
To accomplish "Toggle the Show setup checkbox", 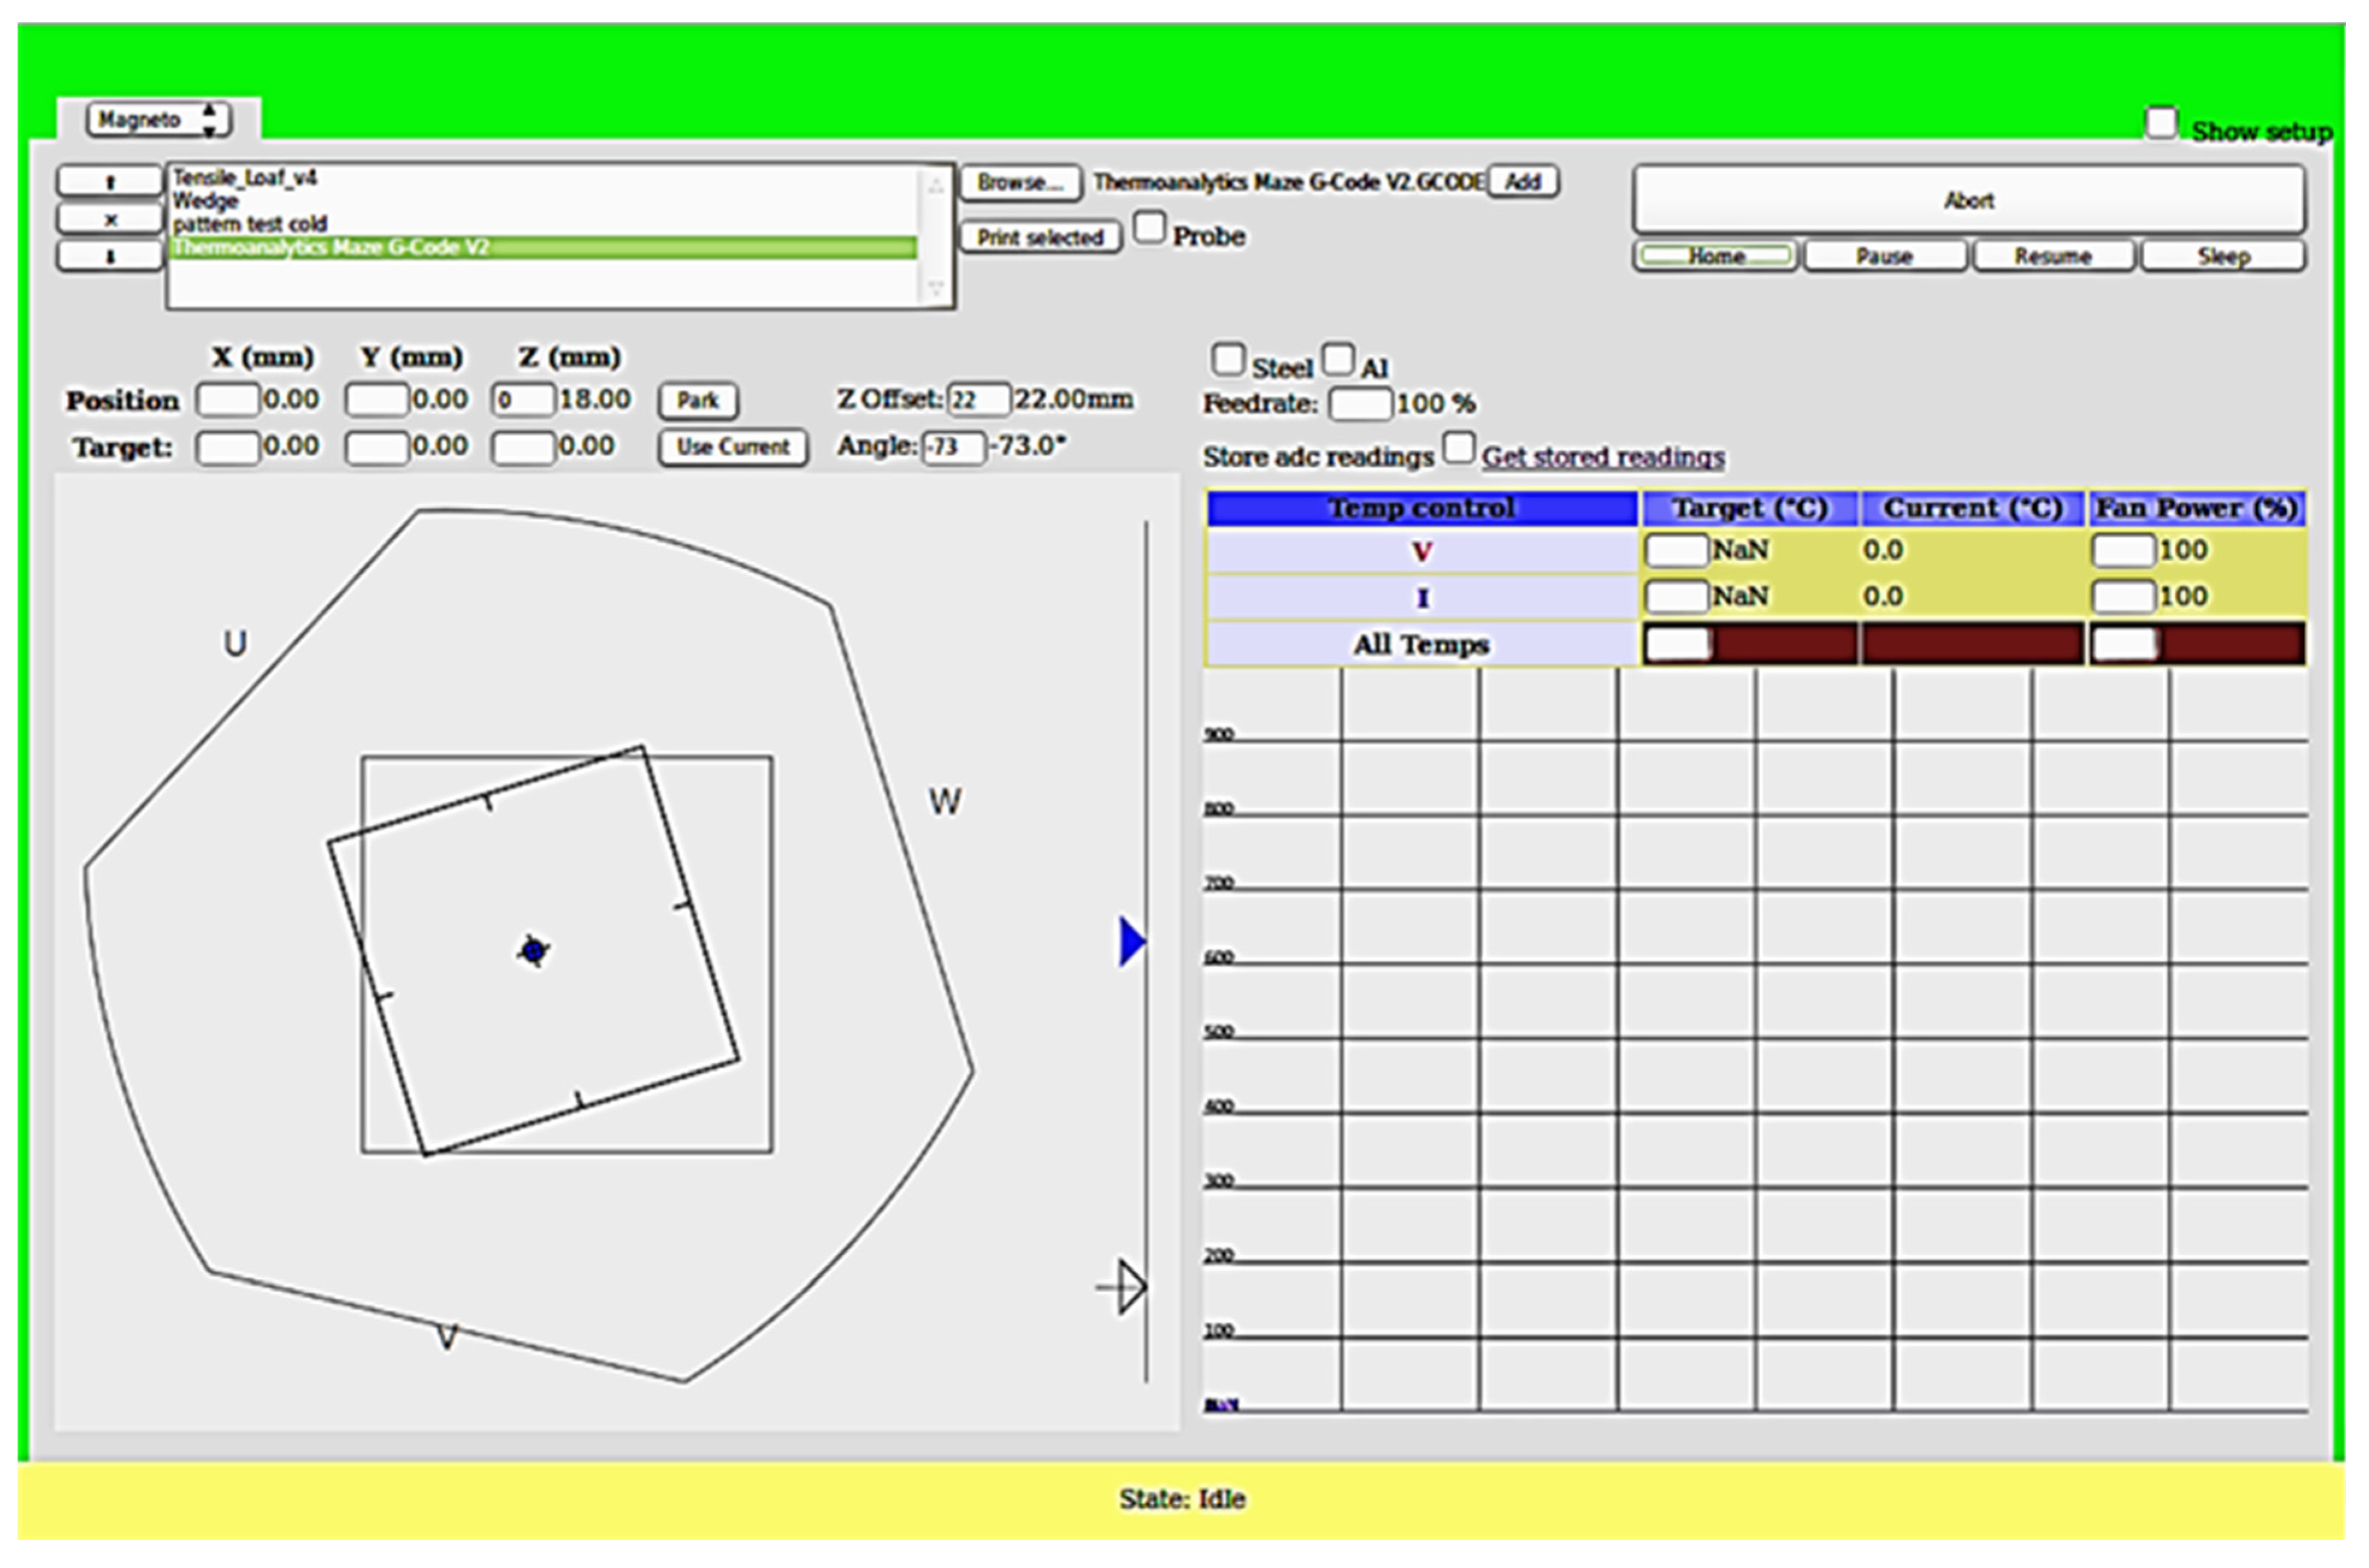I will (2160, 124).
